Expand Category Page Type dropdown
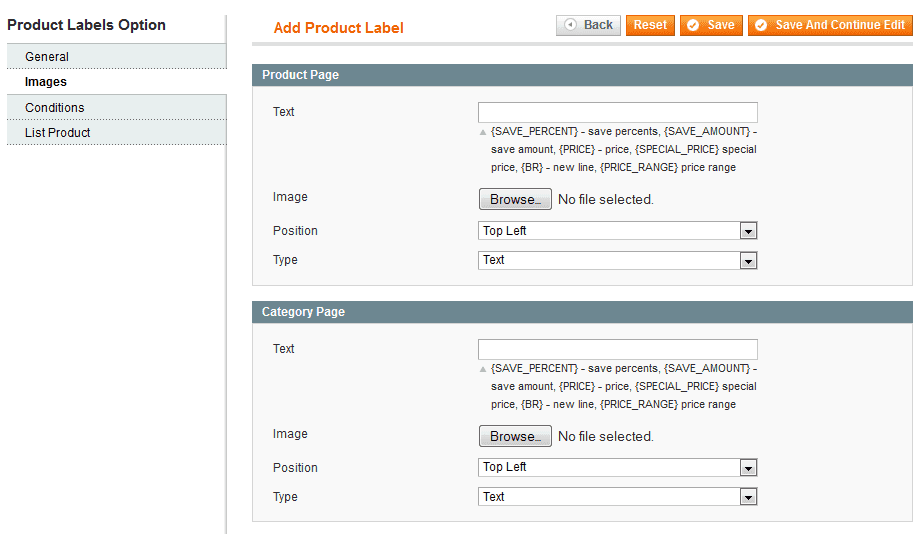Viewport: 924px width, 534px height. coord(617,497)
